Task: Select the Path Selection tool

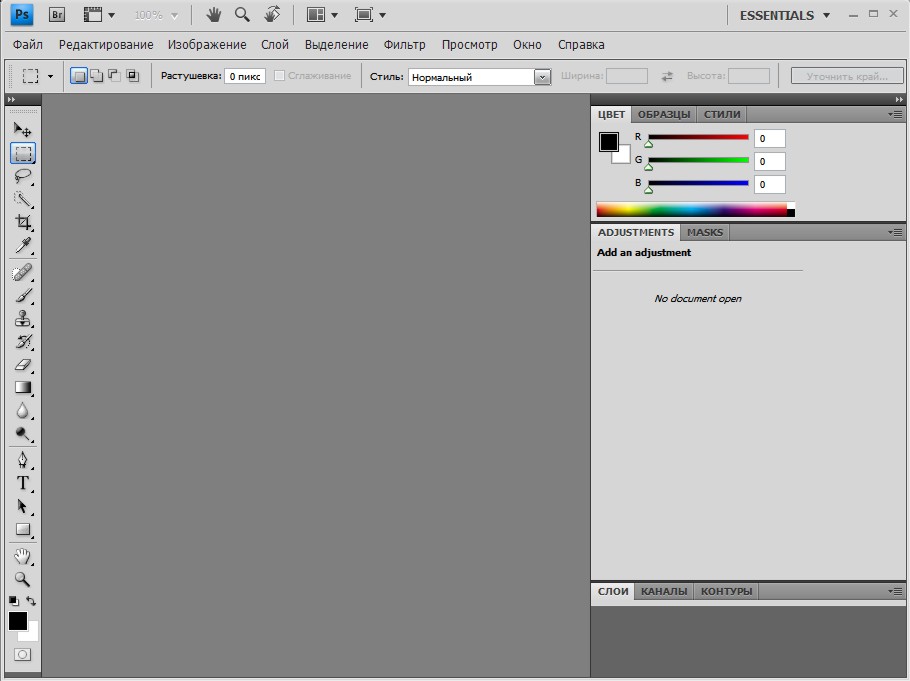Action: 23,507
